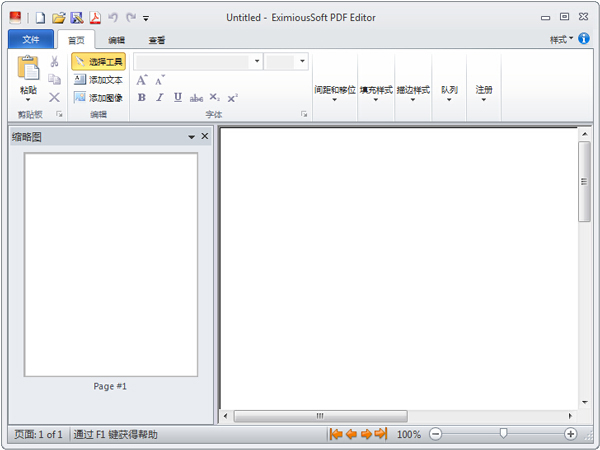Open the 文件 file menu
600x450 pixels.
click(x=31, y=39)
